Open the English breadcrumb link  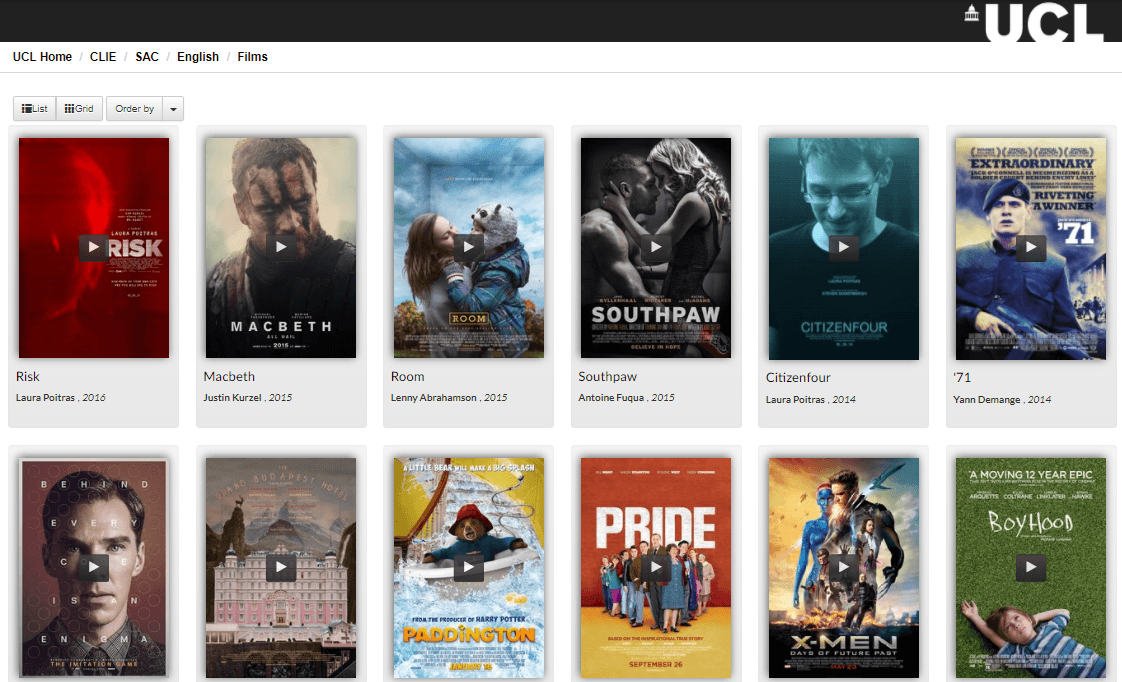pos(198,57)
